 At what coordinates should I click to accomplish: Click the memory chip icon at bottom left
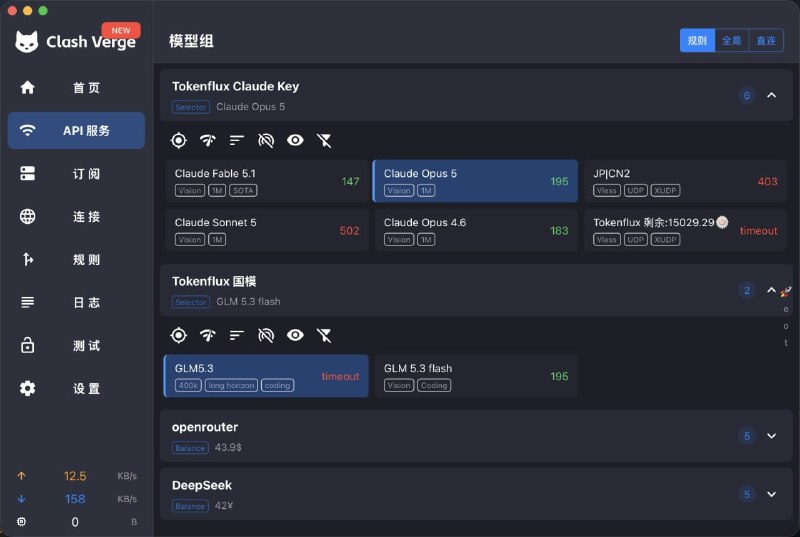[x=21, y=522]
